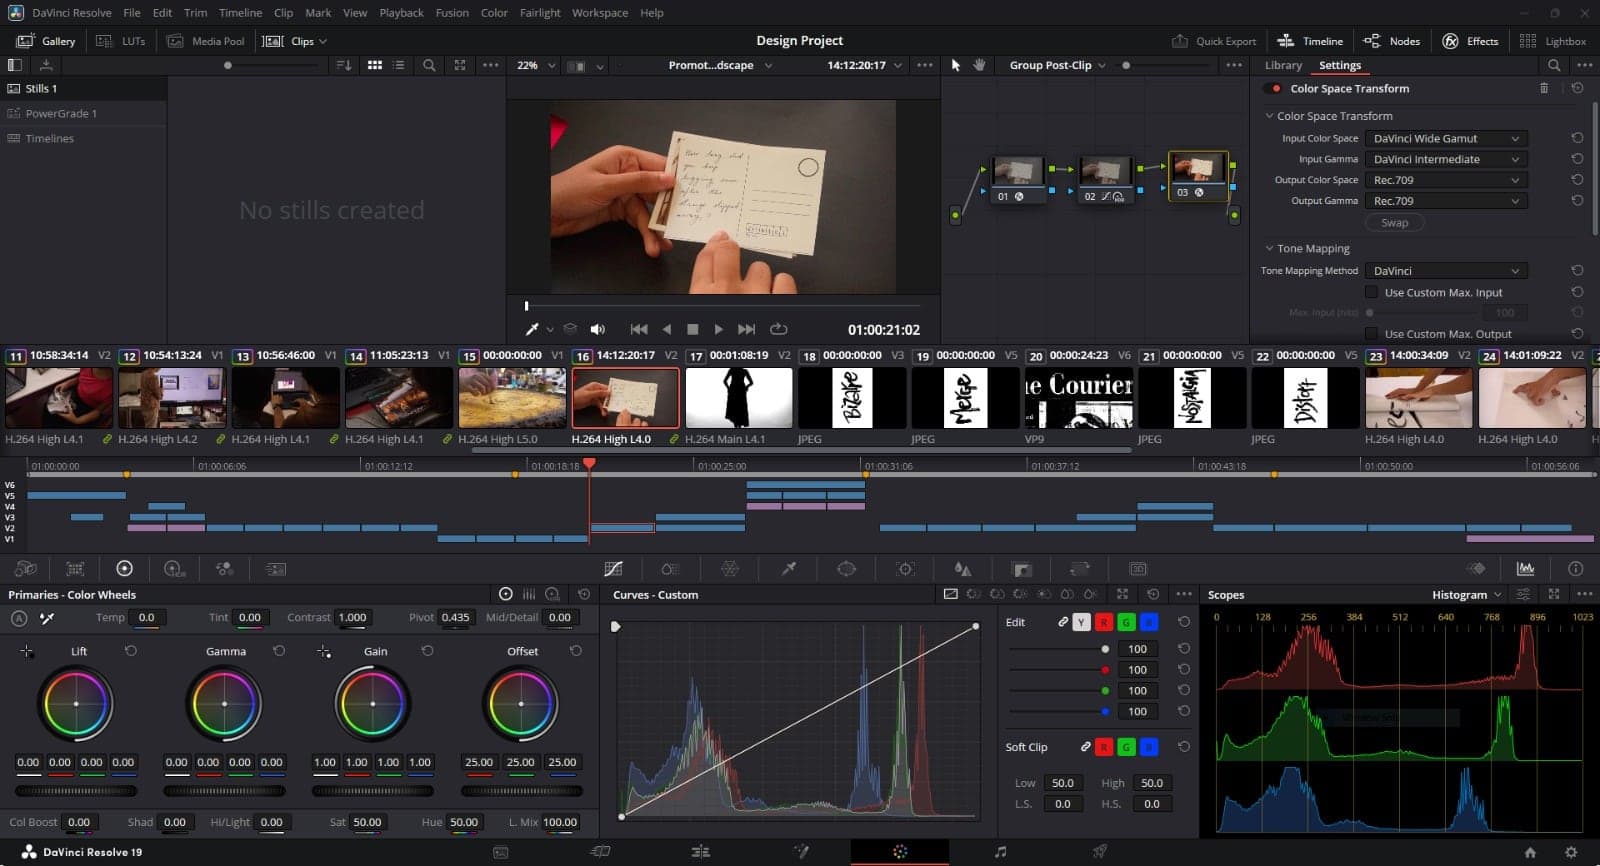Image resolution: width=1600 pixels, height=866 pixels.
Task: Open the Lightbox view
Action: (1553, 41)
